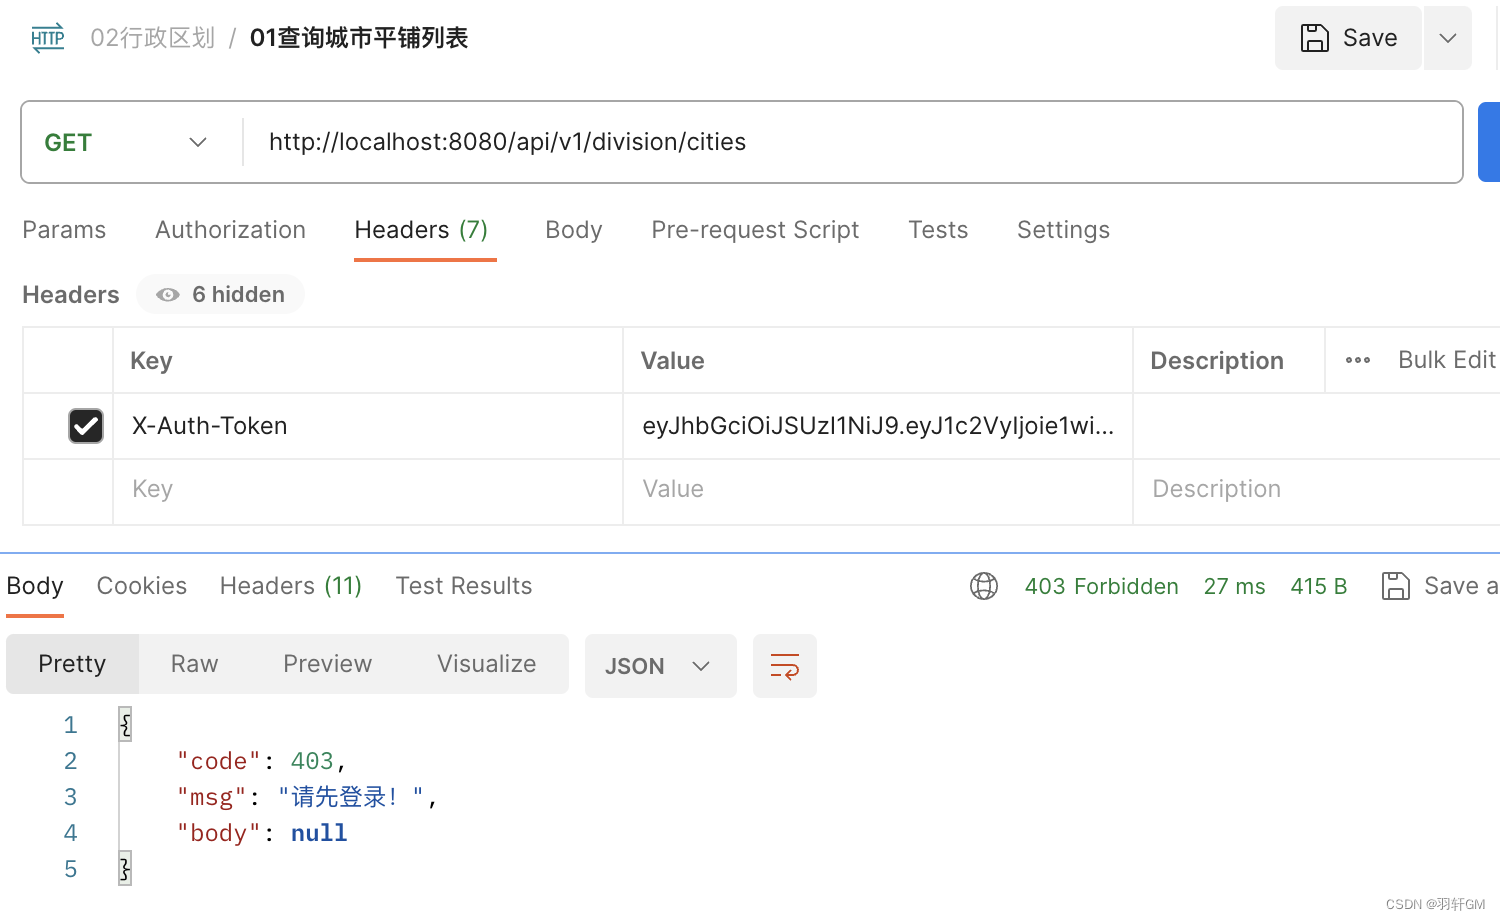This screenshot has height=920, width=1500.
Task: Go to the Pre-request Script tab
Action: [x=755, y=230]
